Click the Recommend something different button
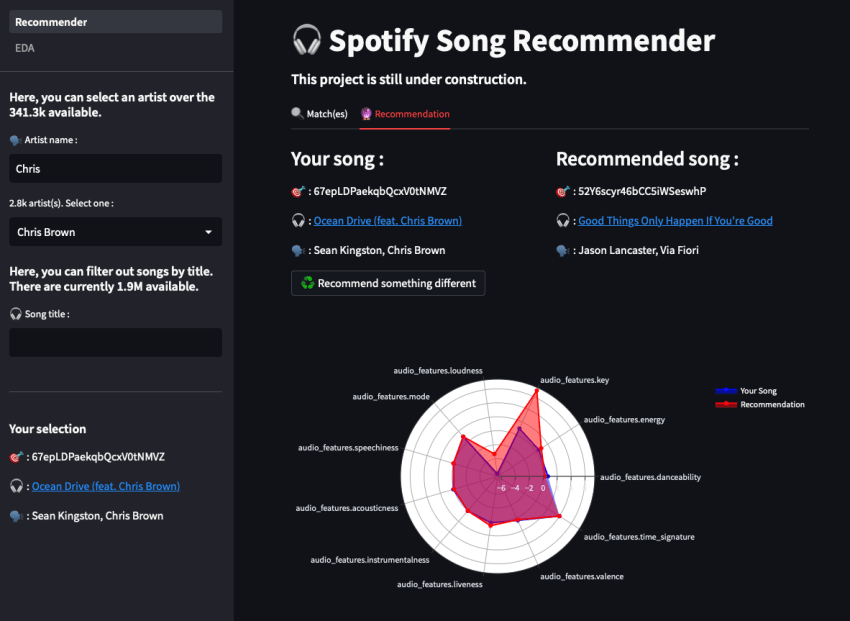This screenshot has height=621, width=850. coord(388,283)
